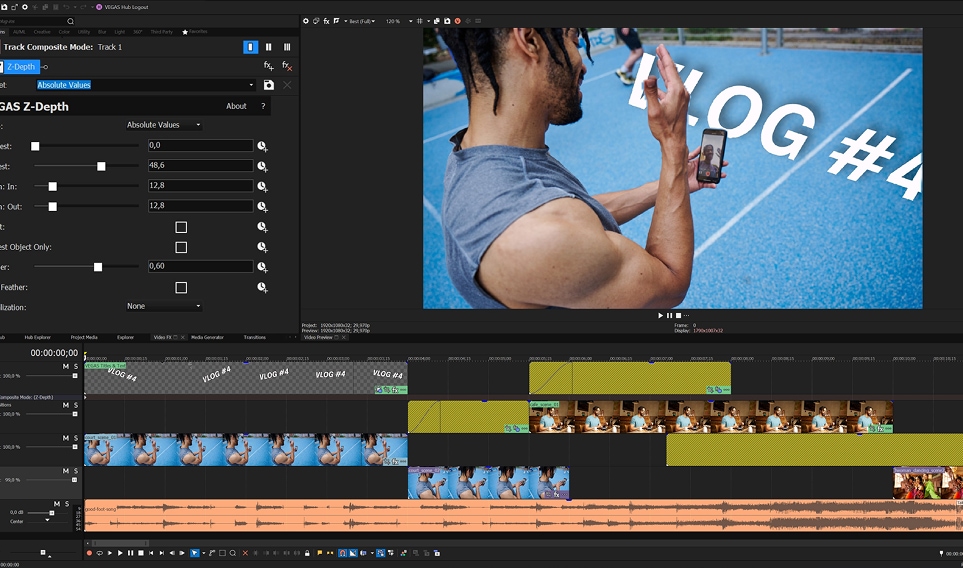Select the two-column layout in Track Composite Mode

point(268,47)
